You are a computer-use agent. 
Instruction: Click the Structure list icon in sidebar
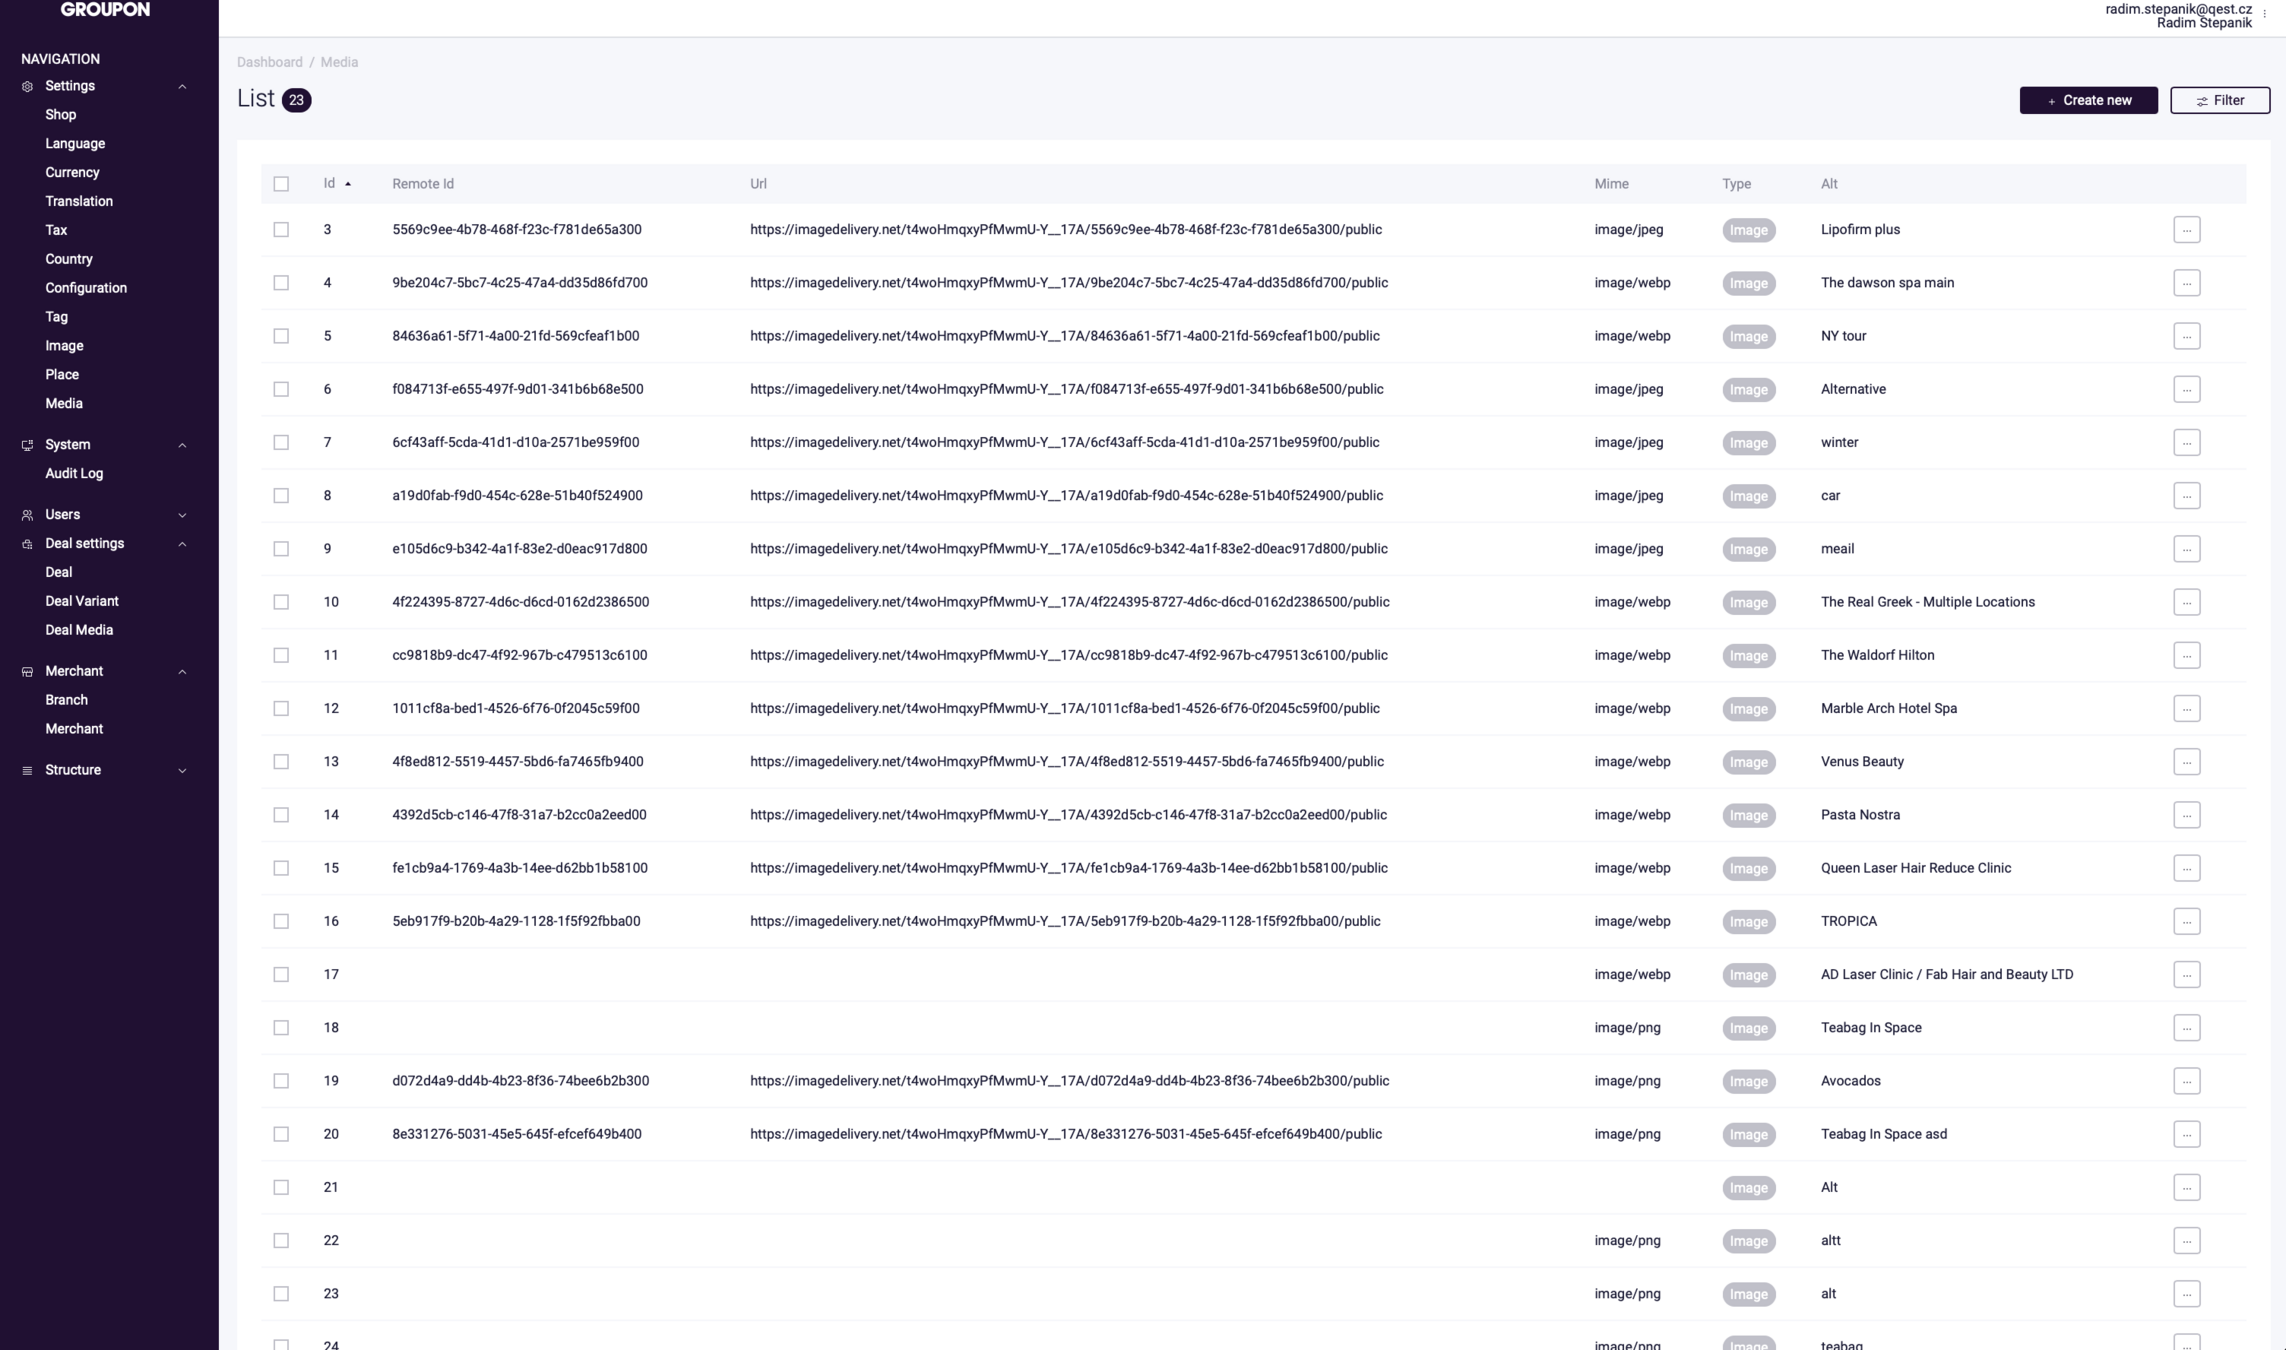tap(27, 771)
